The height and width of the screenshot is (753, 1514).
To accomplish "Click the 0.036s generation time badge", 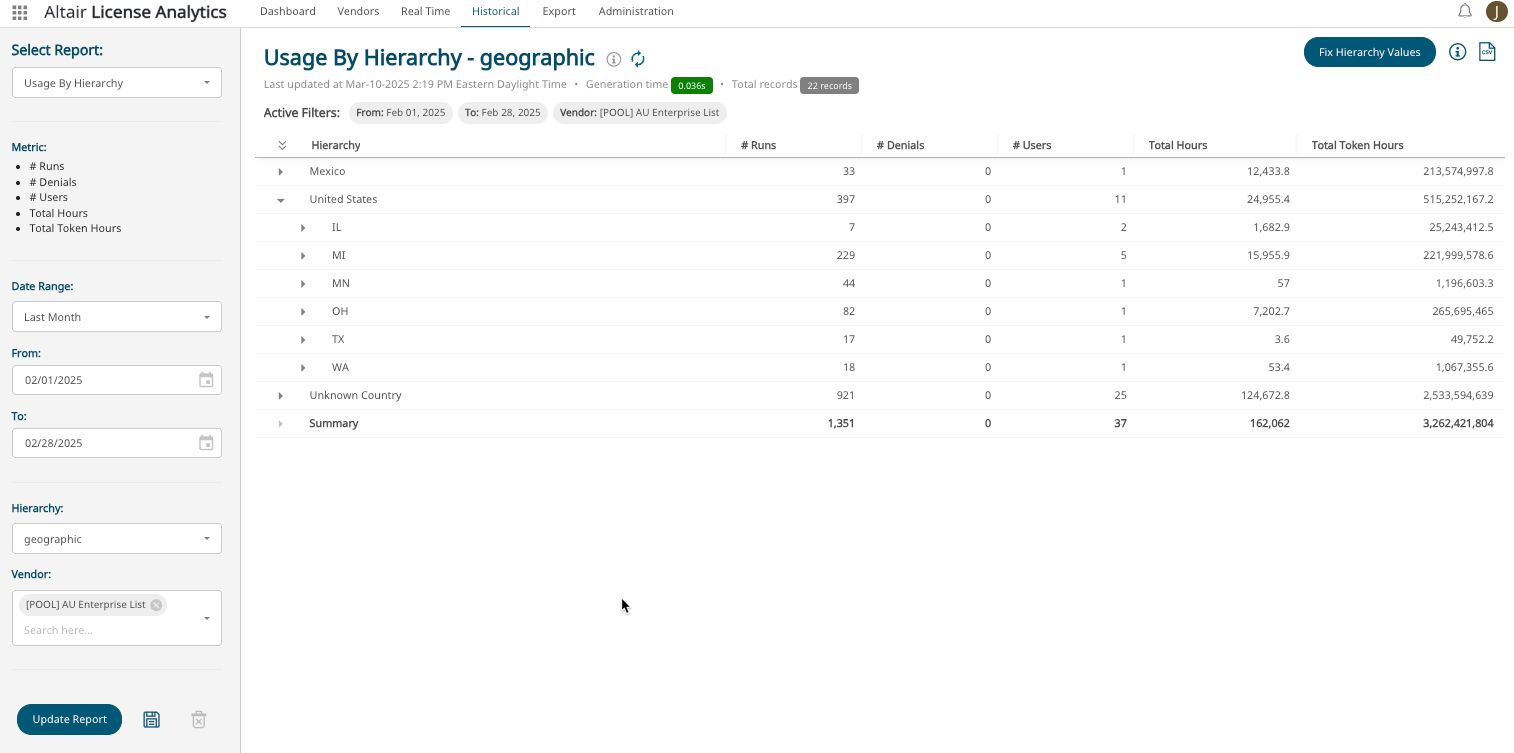I will (692, 86).
